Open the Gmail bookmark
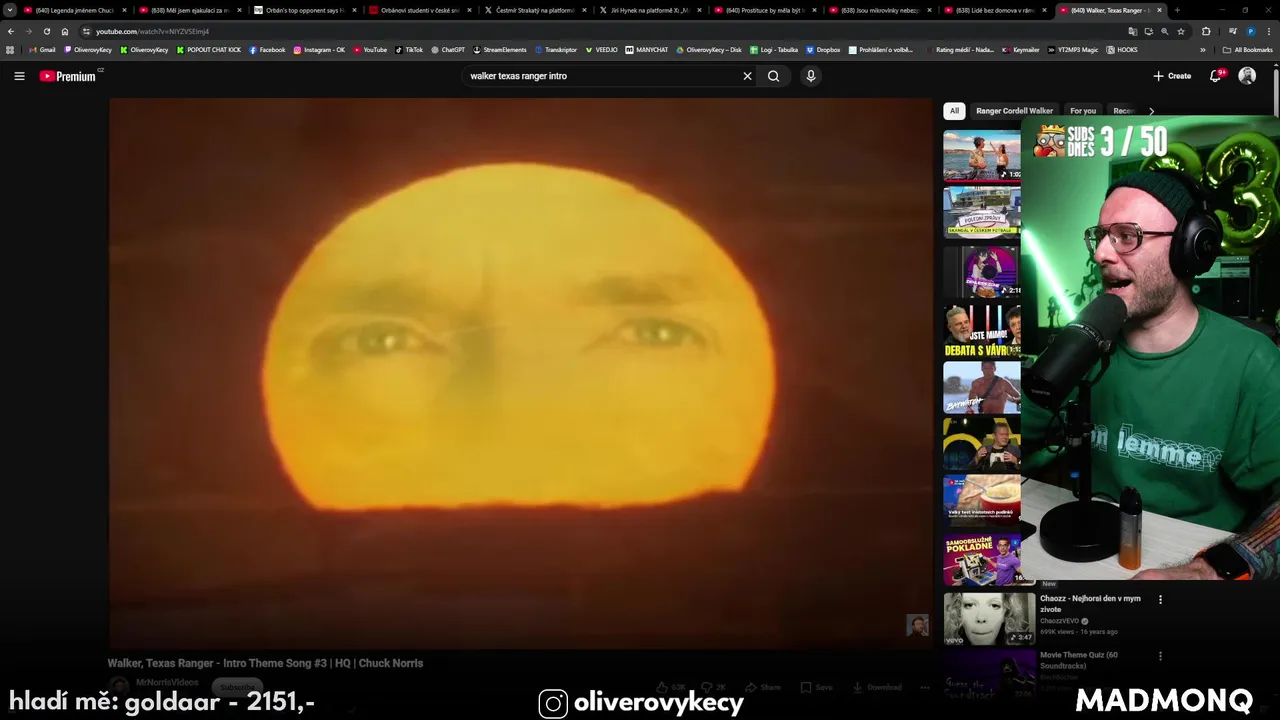The image size is (1280, 720). [x=43, y=49]
